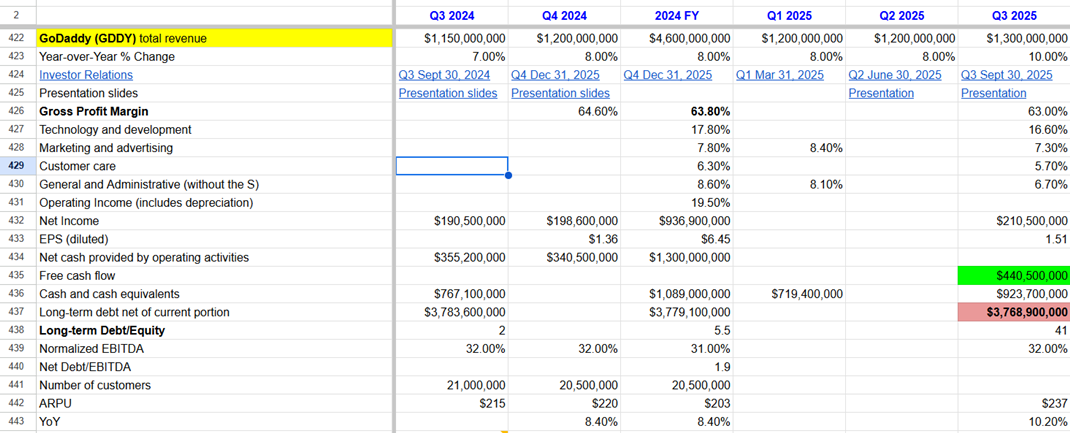Select the 8.40% marketing cell in Q1 2025

[x=790, y=148]
